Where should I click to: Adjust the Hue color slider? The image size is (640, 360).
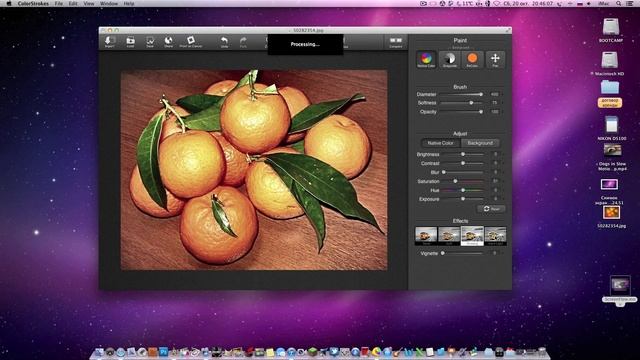pyautogui.click(x=463, y=190)
